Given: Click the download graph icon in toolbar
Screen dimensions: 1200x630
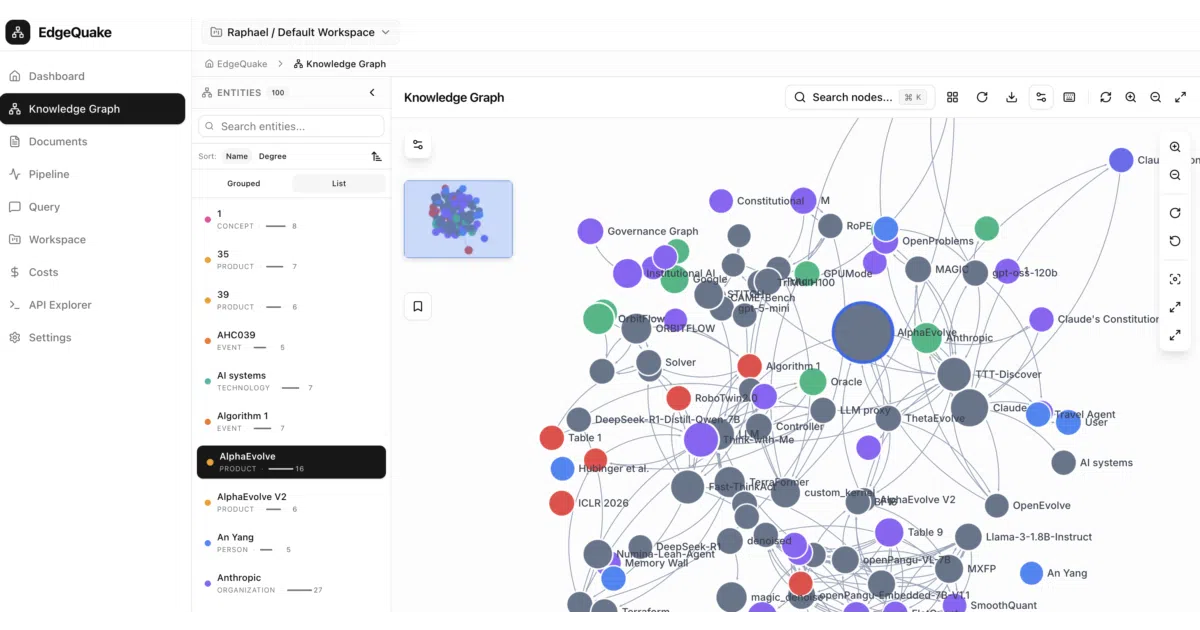Looking at the screenshot, I should (1011, 97).
